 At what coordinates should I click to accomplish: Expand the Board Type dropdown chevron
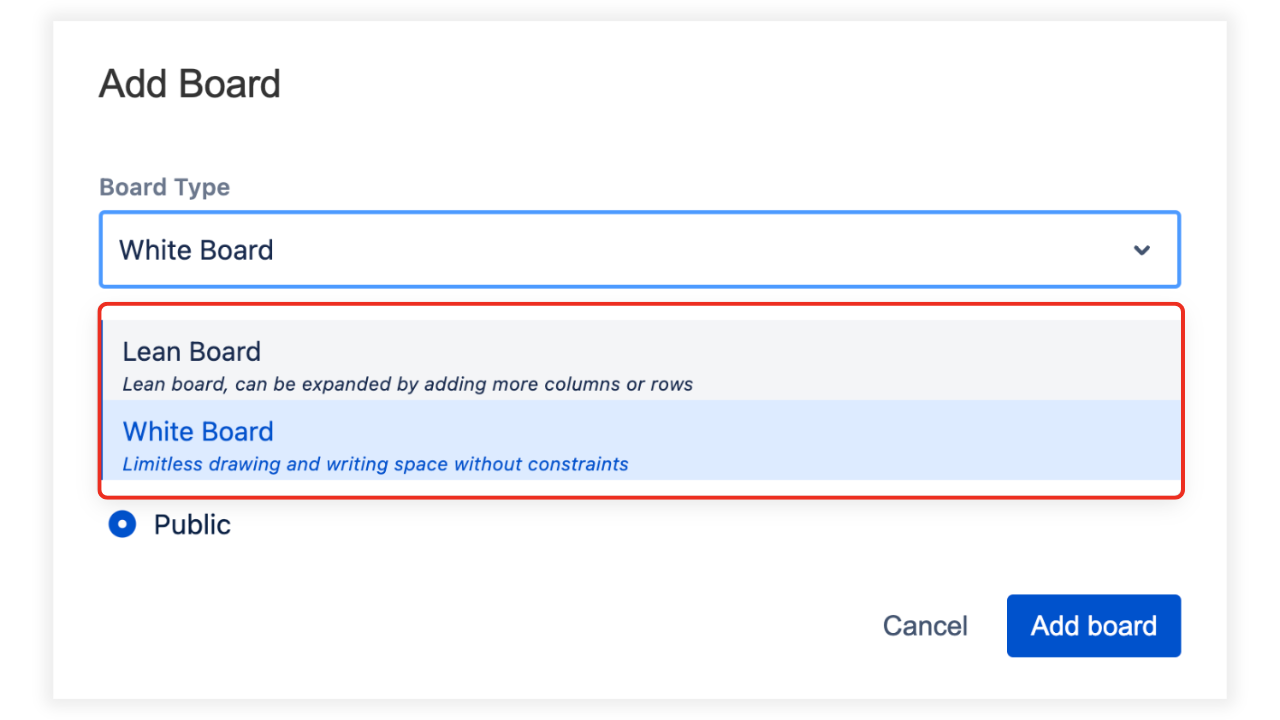[x=1141, y=250]
